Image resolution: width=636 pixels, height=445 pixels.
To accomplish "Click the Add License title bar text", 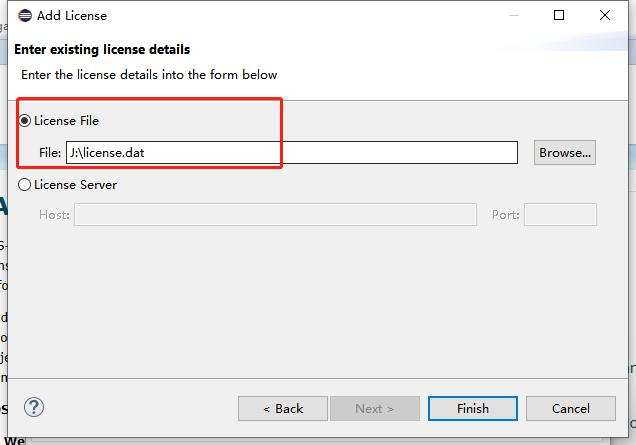I will pos(72,16).
